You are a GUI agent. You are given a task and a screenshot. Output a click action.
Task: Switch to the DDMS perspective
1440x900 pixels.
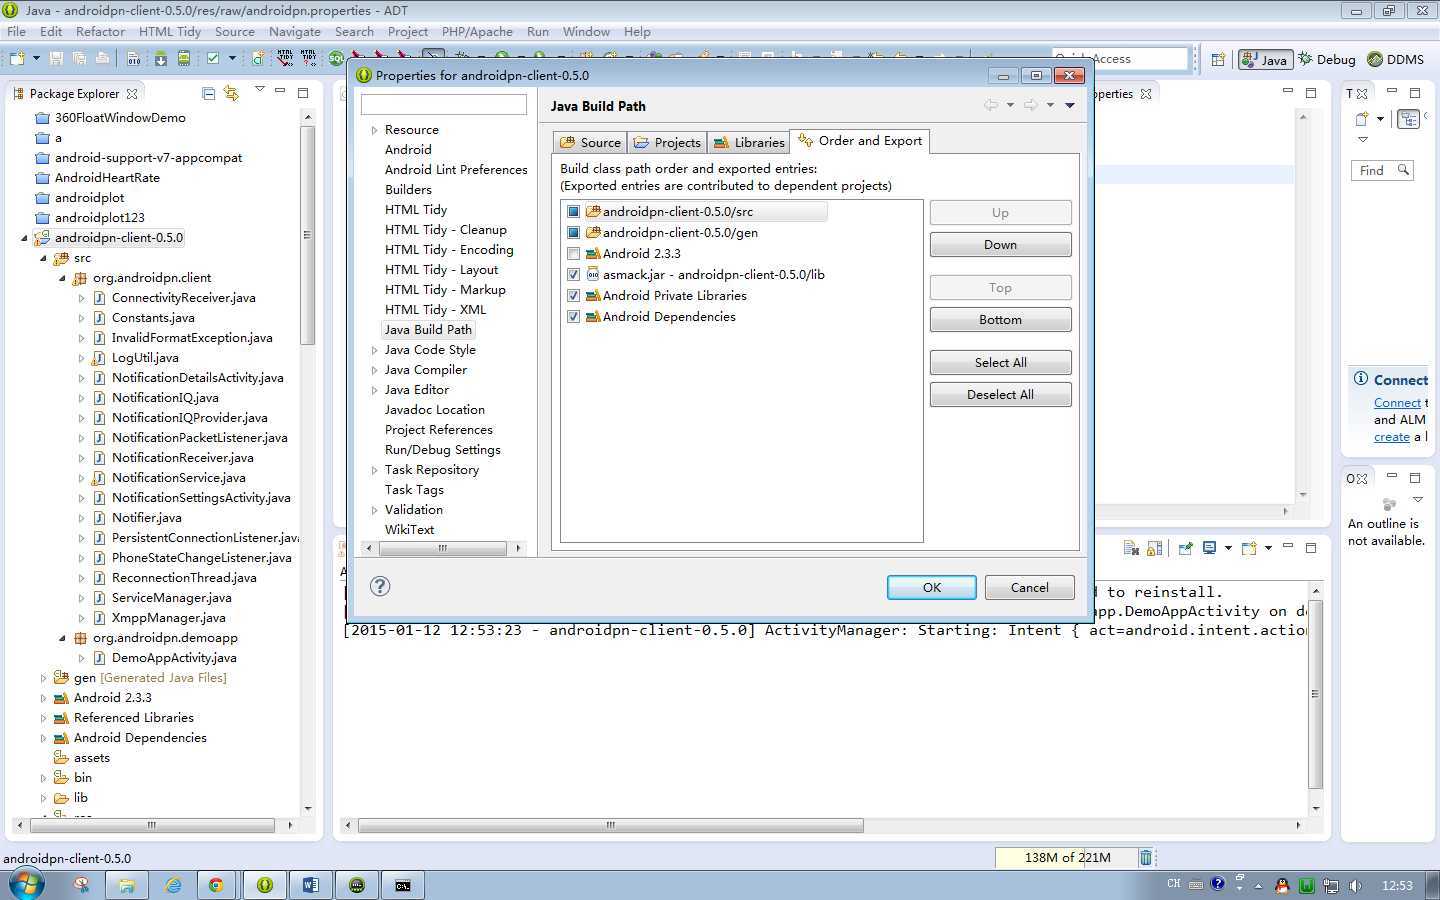coord(1395,59)
